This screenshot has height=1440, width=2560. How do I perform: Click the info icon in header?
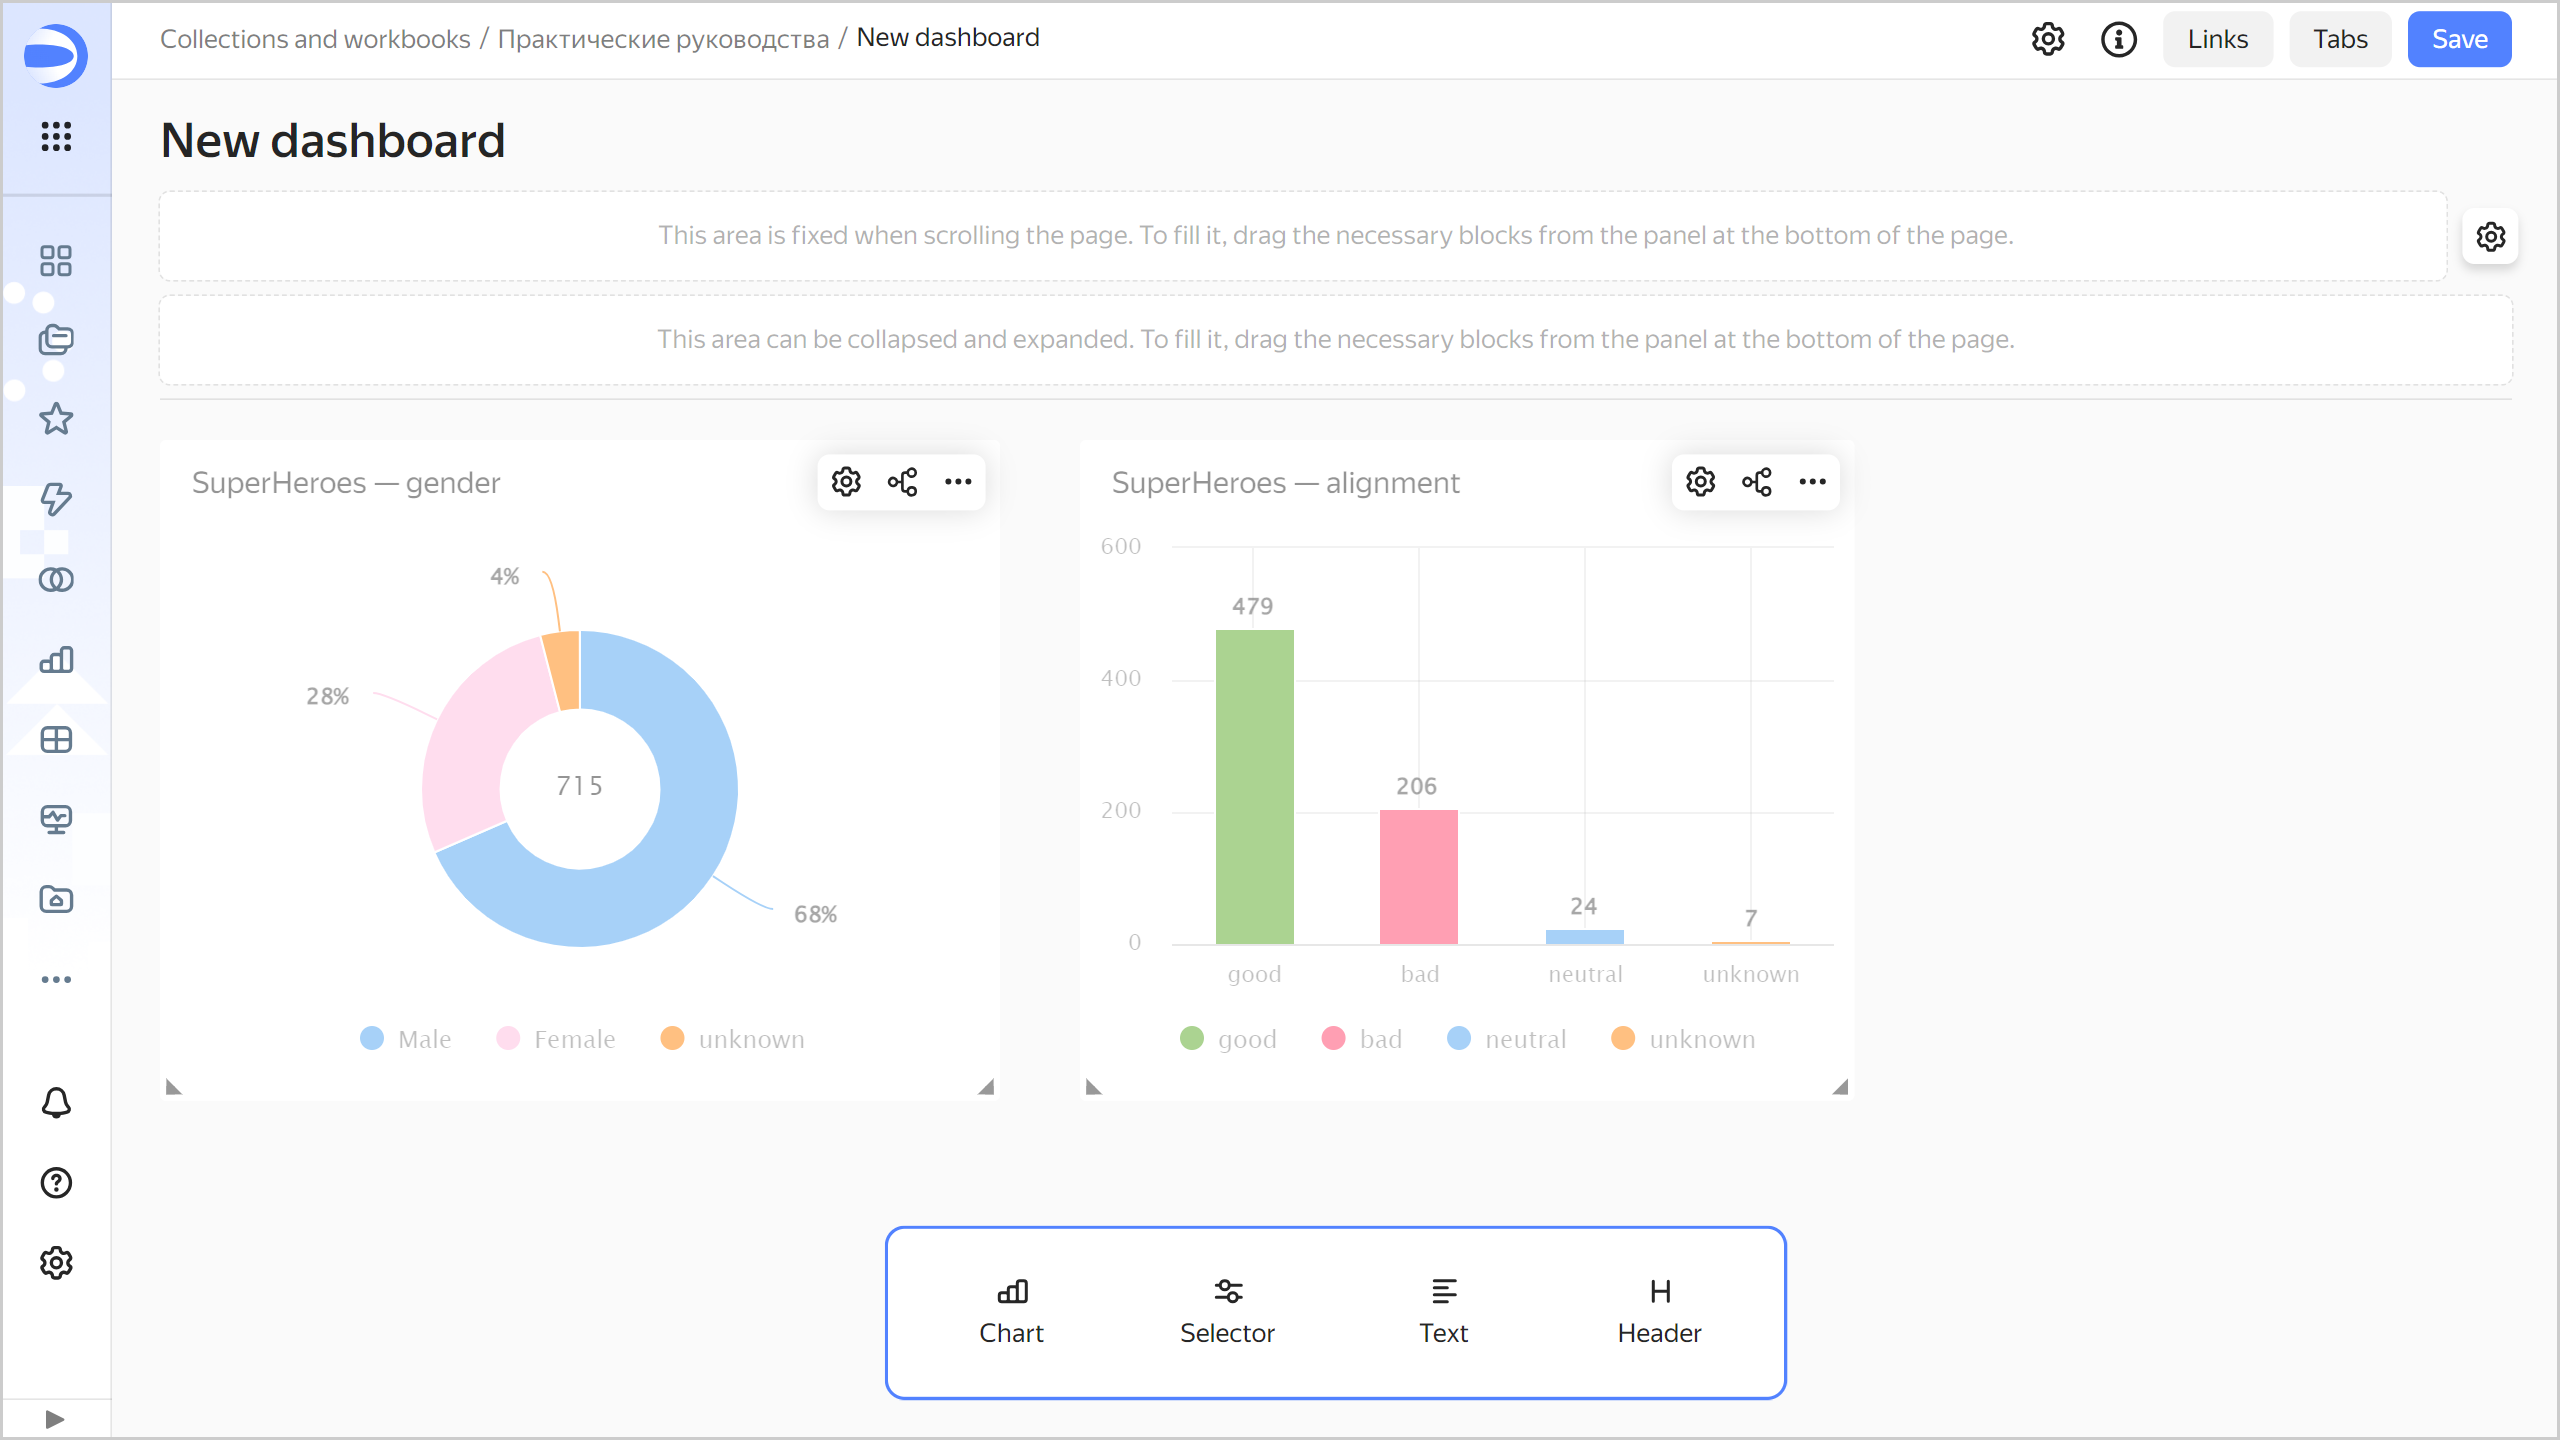tap(2118, 39)
